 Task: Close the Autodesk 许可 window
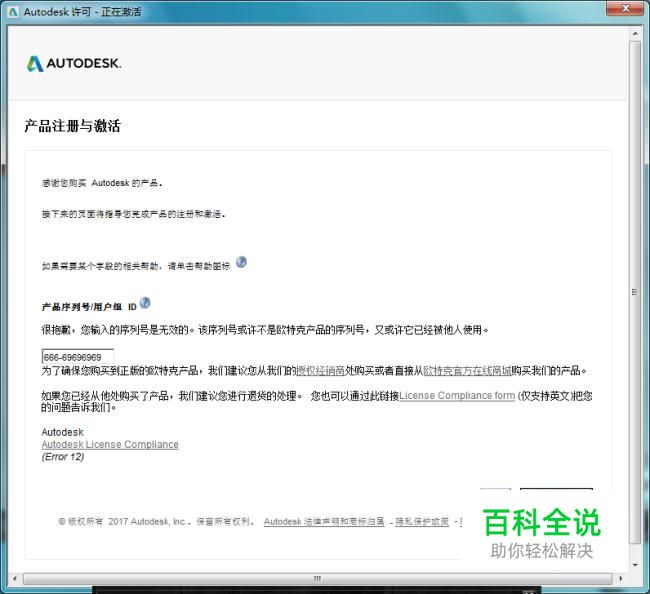626,8
